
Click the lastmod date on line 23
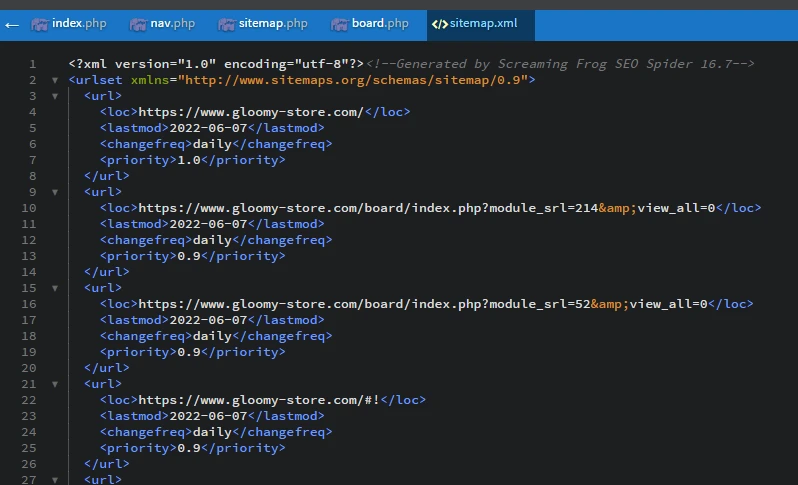pyautogui.click(x=208, y=416)
